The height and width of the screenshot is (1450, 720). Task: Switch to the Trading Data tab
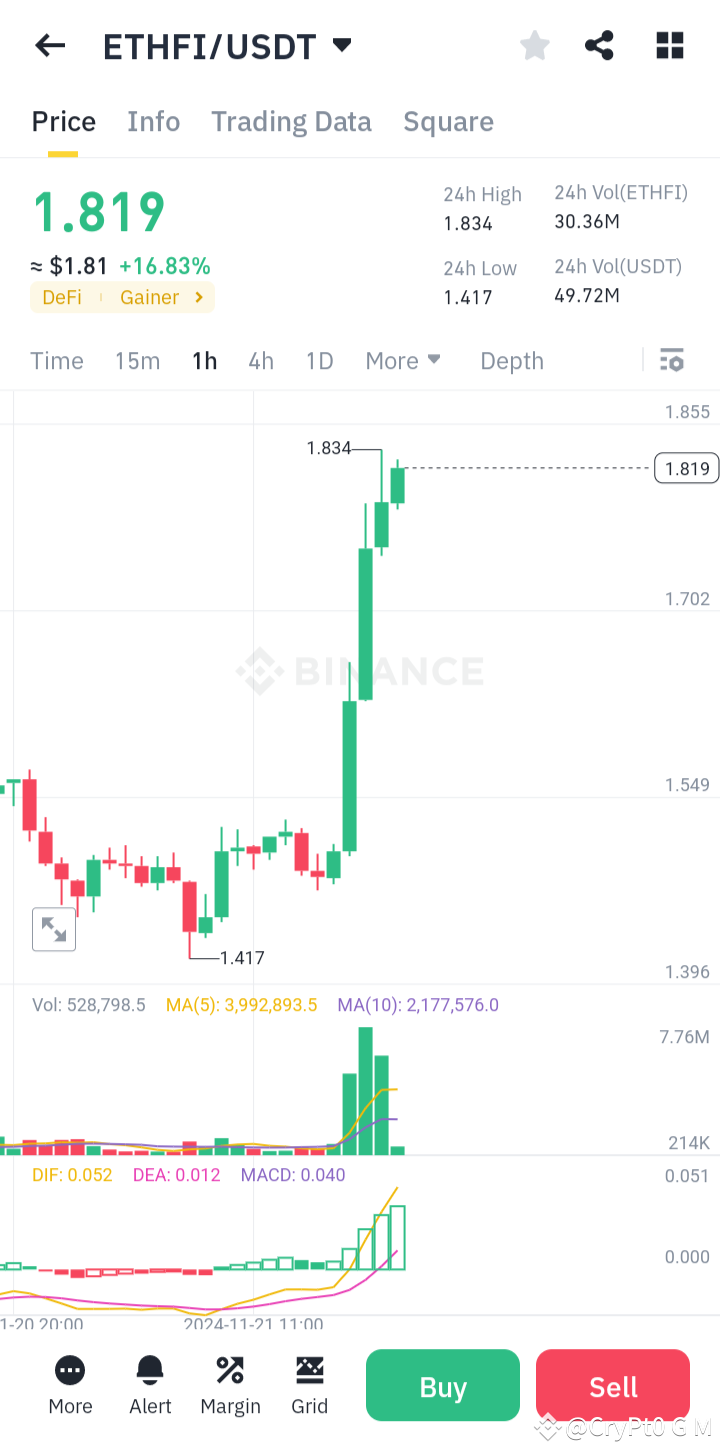pyautogui.click(x=290, y=121)
